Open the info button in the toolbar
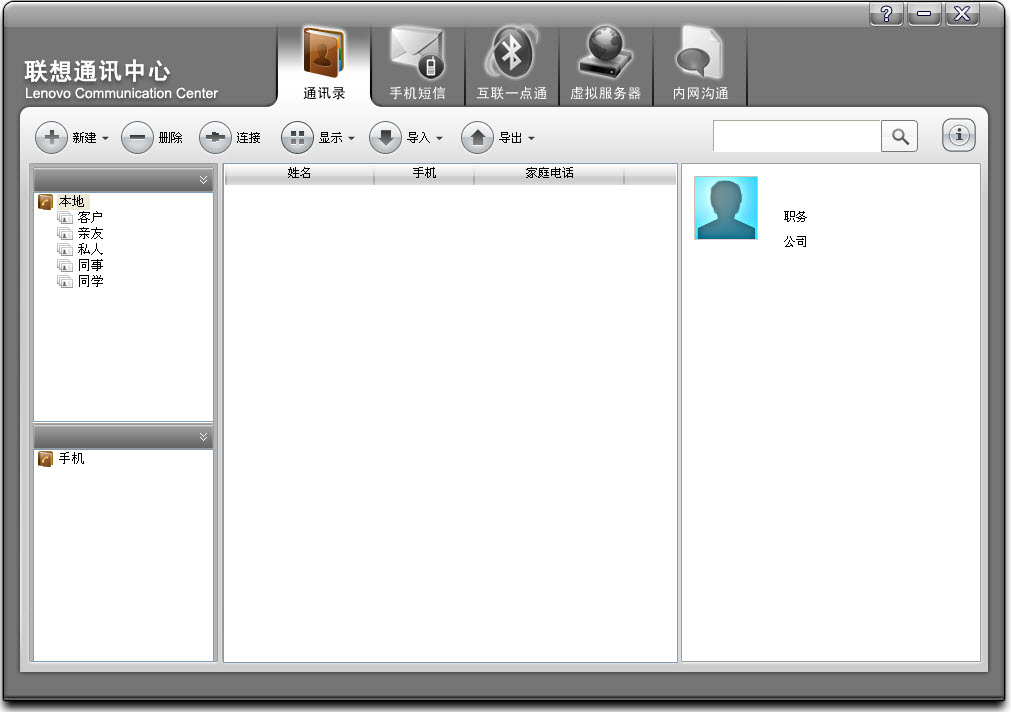 click(x=959, y=135)
